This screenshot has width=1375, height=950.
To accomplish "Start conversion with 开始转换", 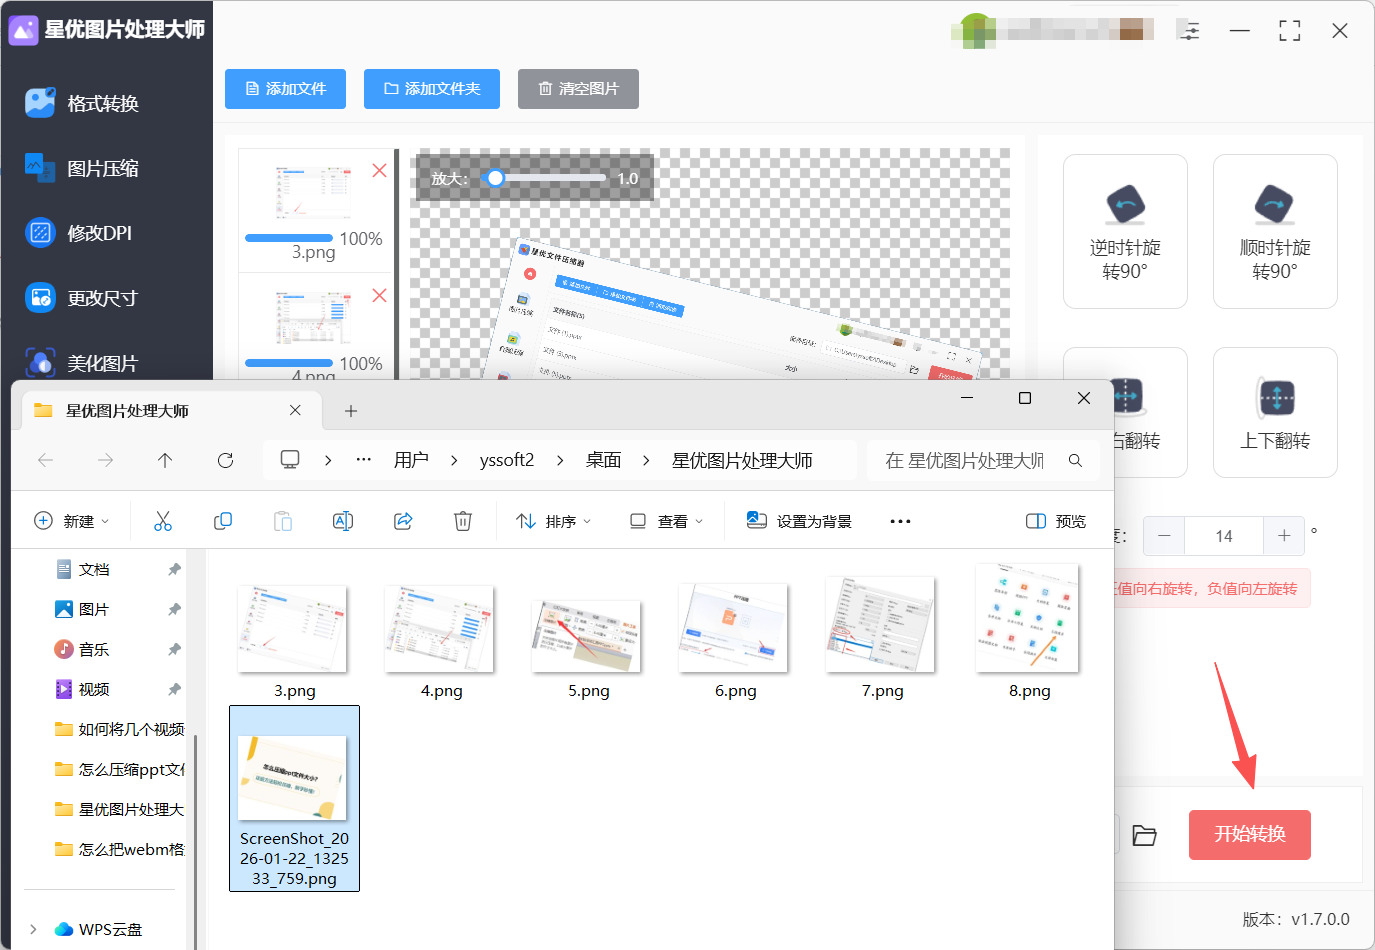I will [1250, 835].
